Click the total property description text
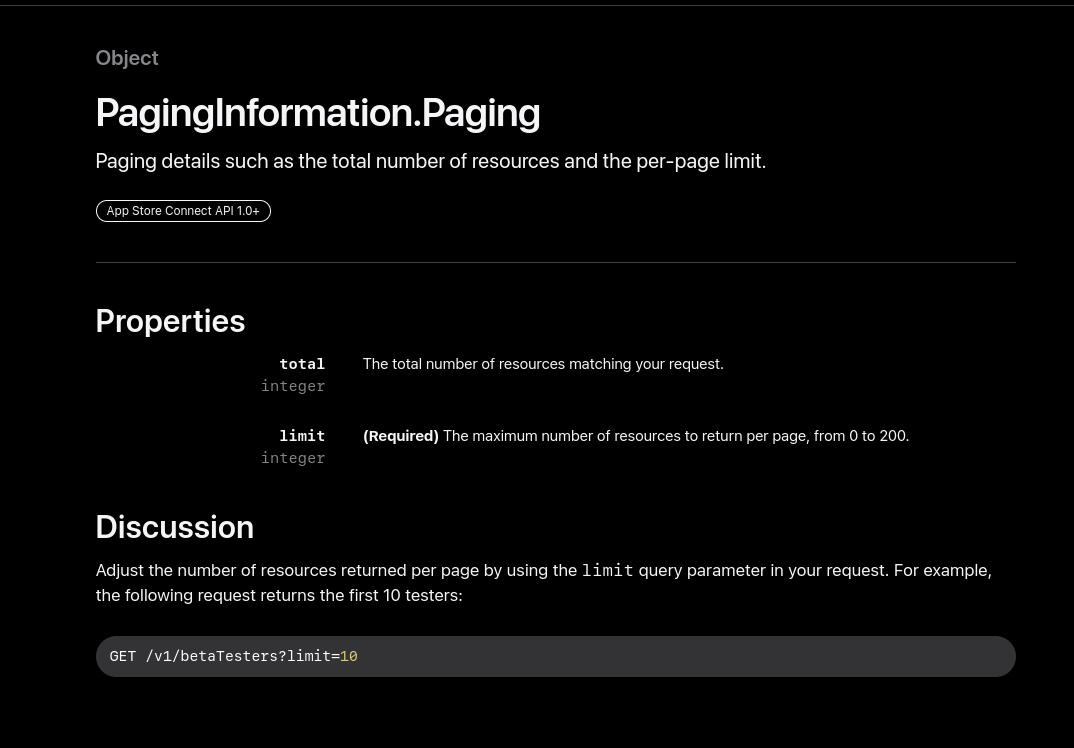This screenshot has height=748, width=1074. coord(542,364)
